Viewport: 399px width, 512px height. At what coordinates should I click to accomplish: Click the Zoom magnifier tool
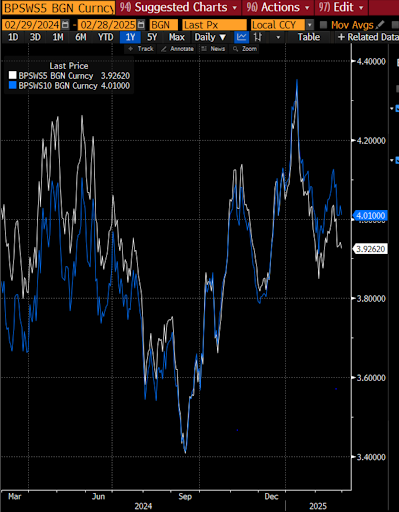(x=245, y=49)
